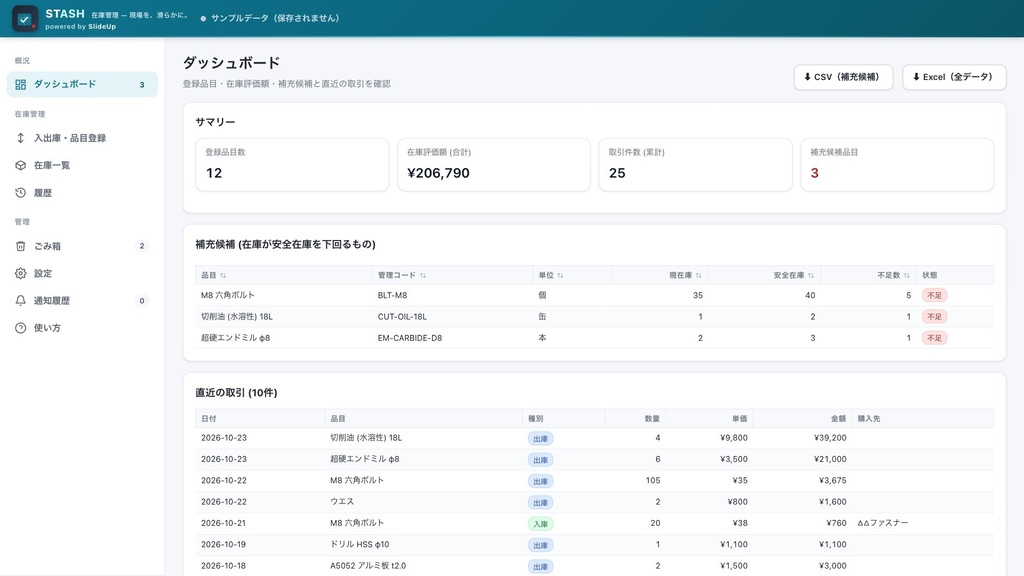Click the unit price ¥9,800 cell
The width and height of the screenshot is (1024, 576).
coord(734,438)
